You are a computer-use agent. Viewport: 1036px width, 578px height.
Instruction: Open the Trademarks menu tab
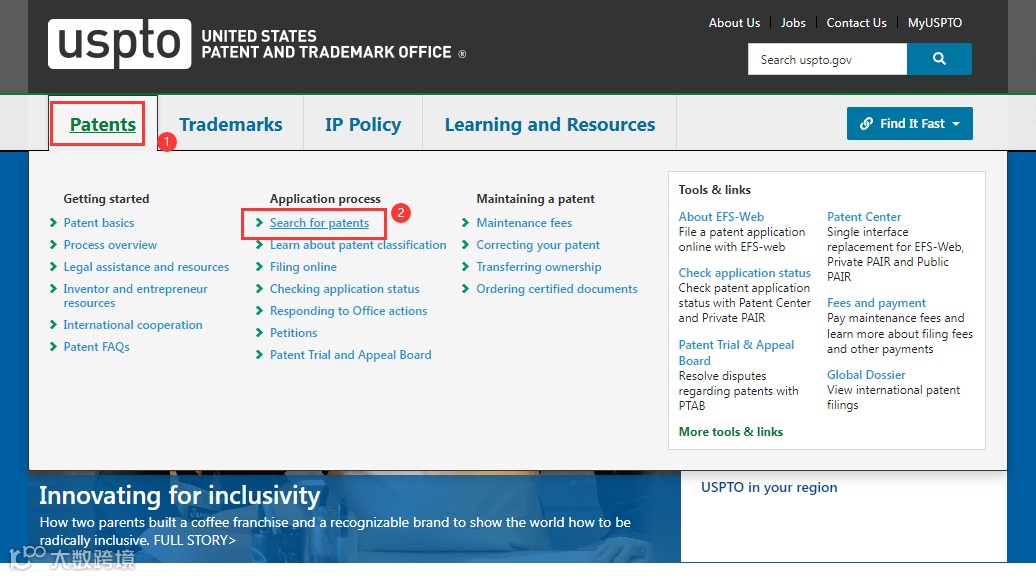(x=231, y=124)
